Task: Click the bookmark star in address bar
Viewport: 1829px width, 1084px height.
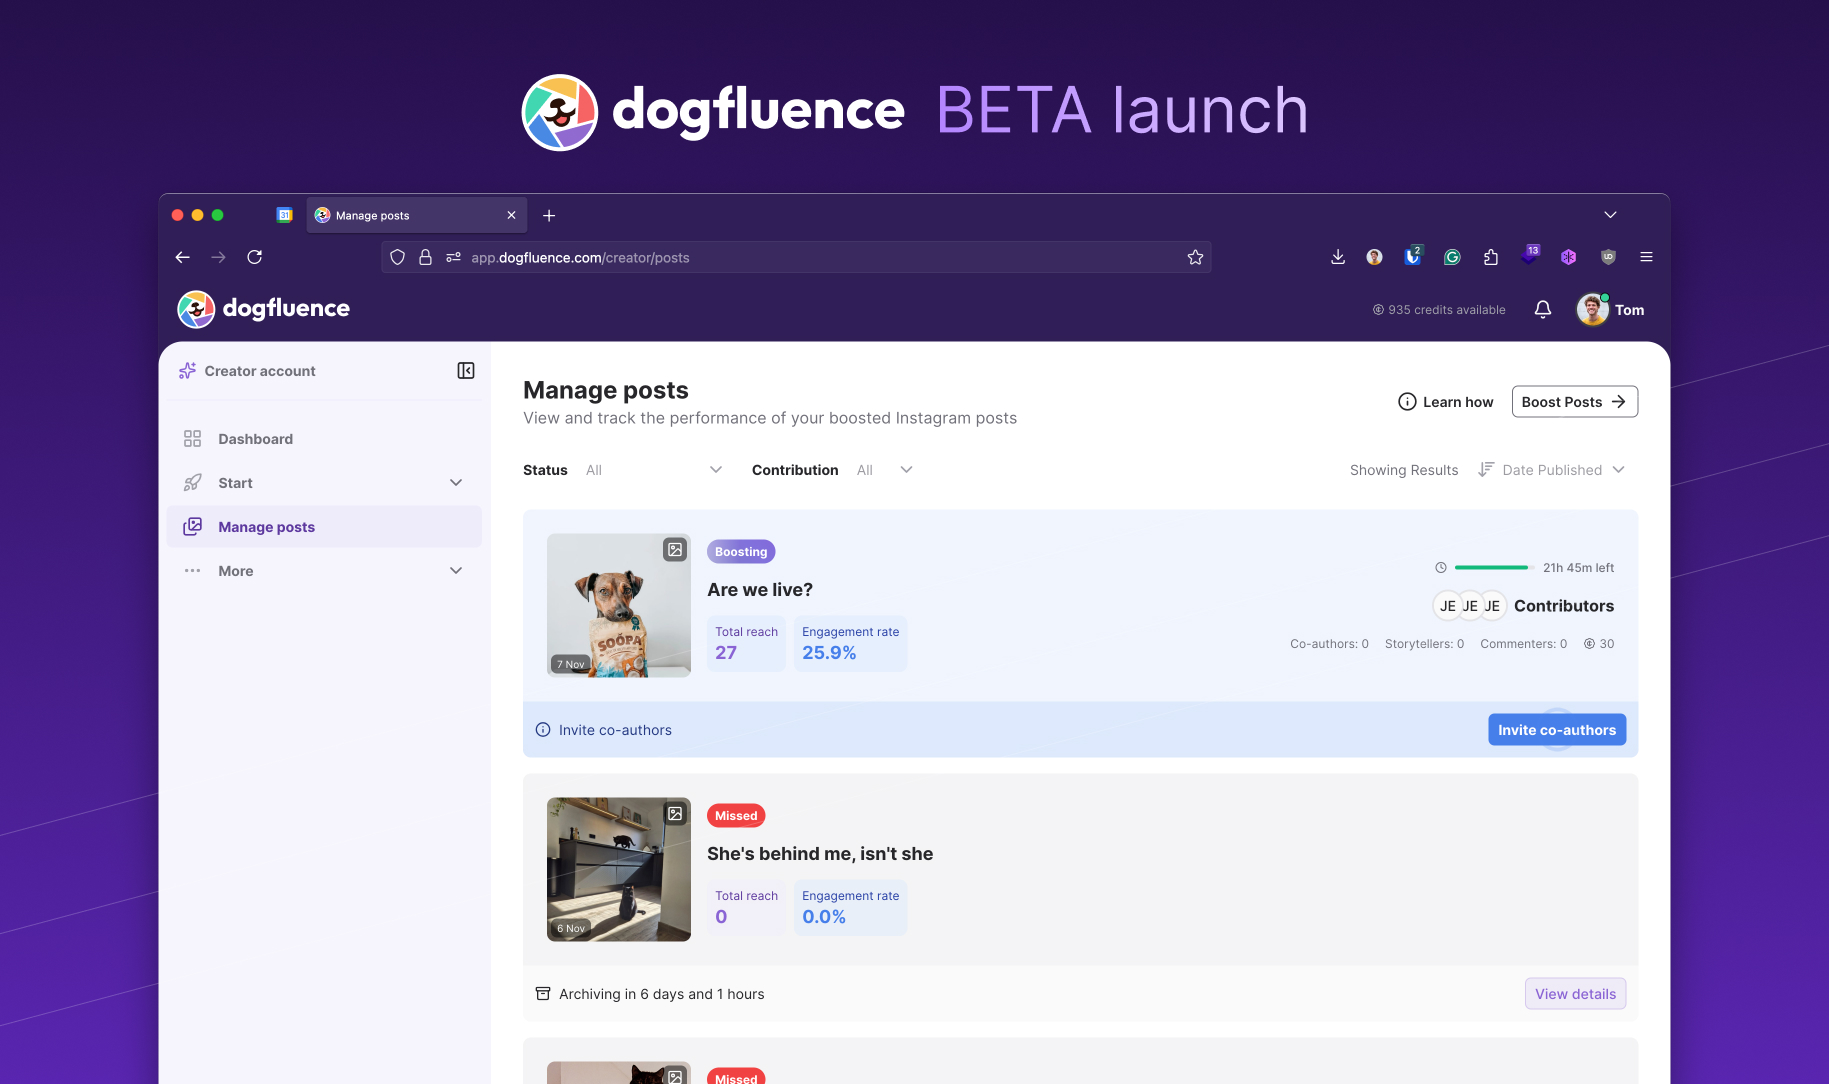Action: tap(1195, 258)
